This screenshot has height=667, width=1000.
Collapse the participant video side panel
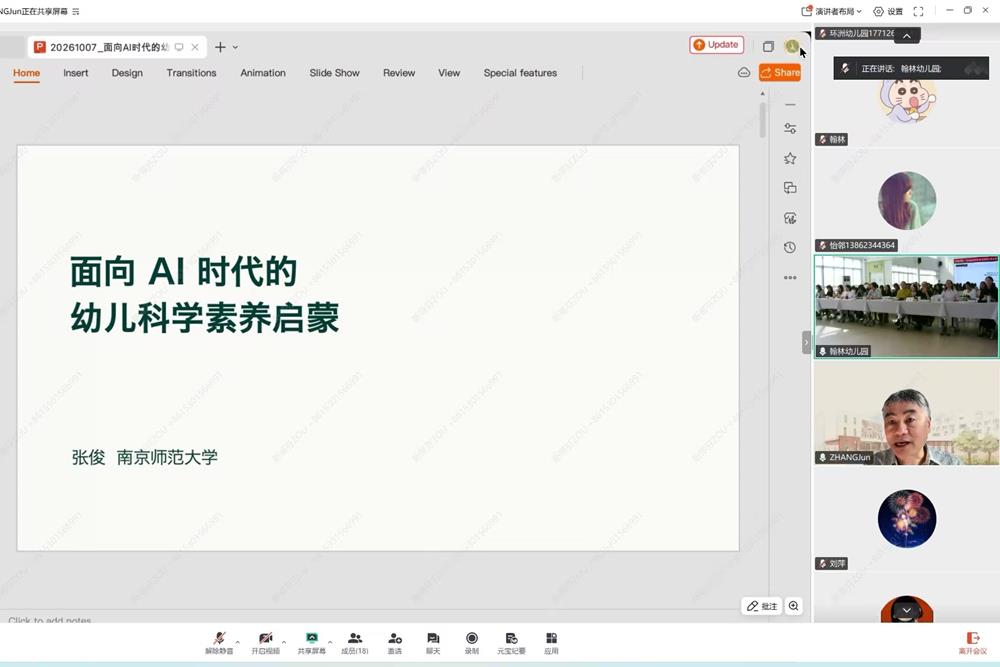806,342
